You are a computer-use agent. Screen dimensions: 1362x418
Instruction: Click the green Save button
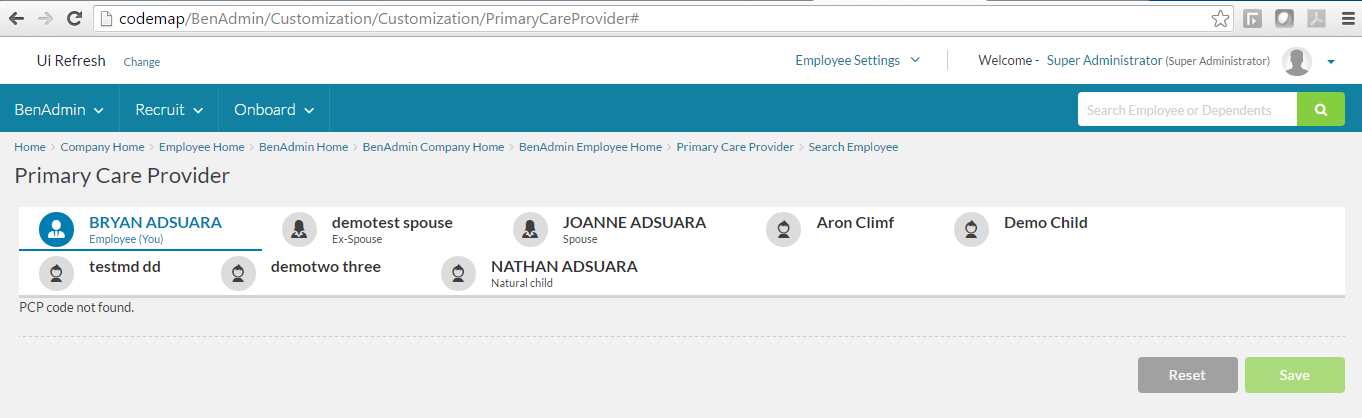point(1295,375)
